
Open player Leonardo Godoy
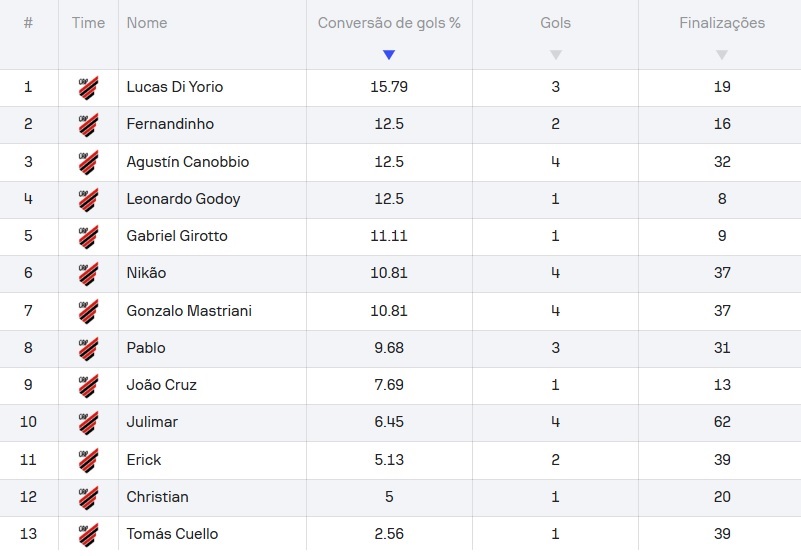point(183,199)
